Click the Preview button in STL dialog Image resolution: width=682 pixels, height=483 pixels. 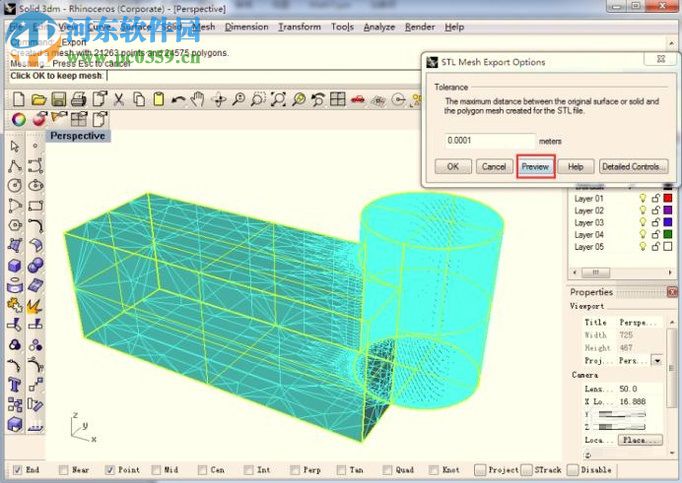pos(536,166)
